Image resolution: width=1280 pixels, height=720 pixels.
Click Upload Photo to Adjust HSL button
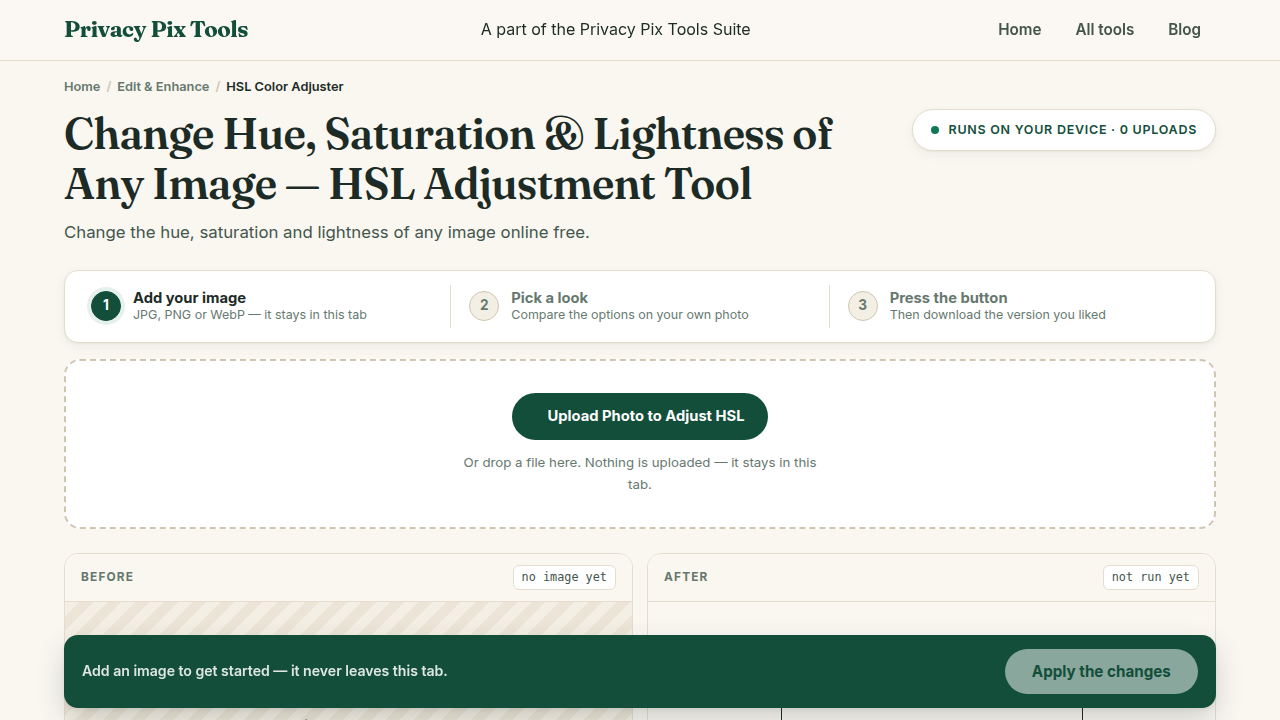tap(640, 416)
